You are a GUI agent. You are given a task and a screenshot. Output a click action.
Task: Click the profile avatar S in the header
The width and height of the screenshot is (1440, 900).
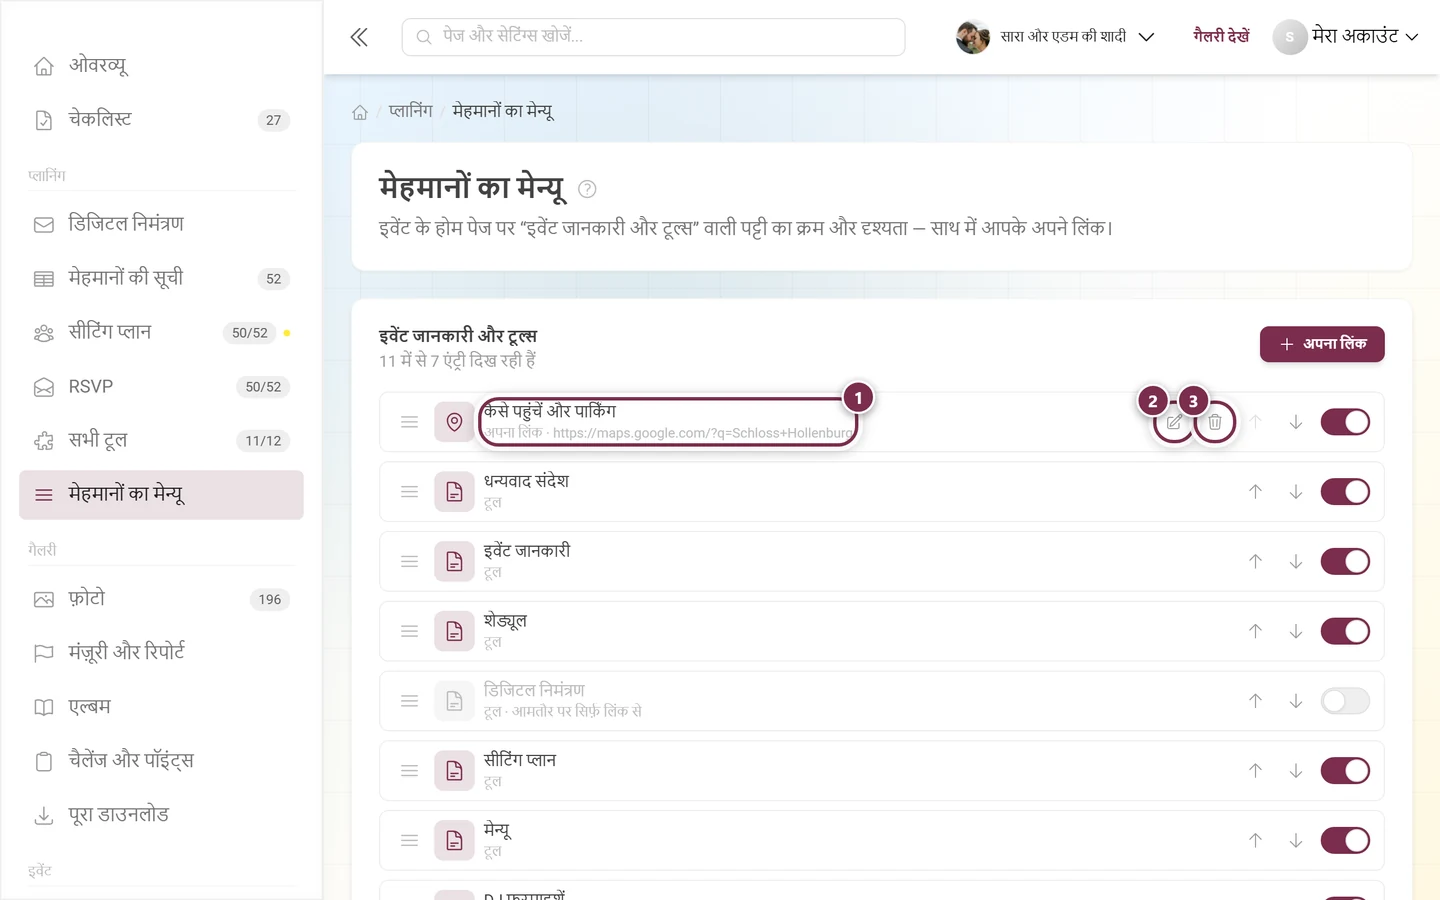pyautogui.click(x=1290, y=37)
